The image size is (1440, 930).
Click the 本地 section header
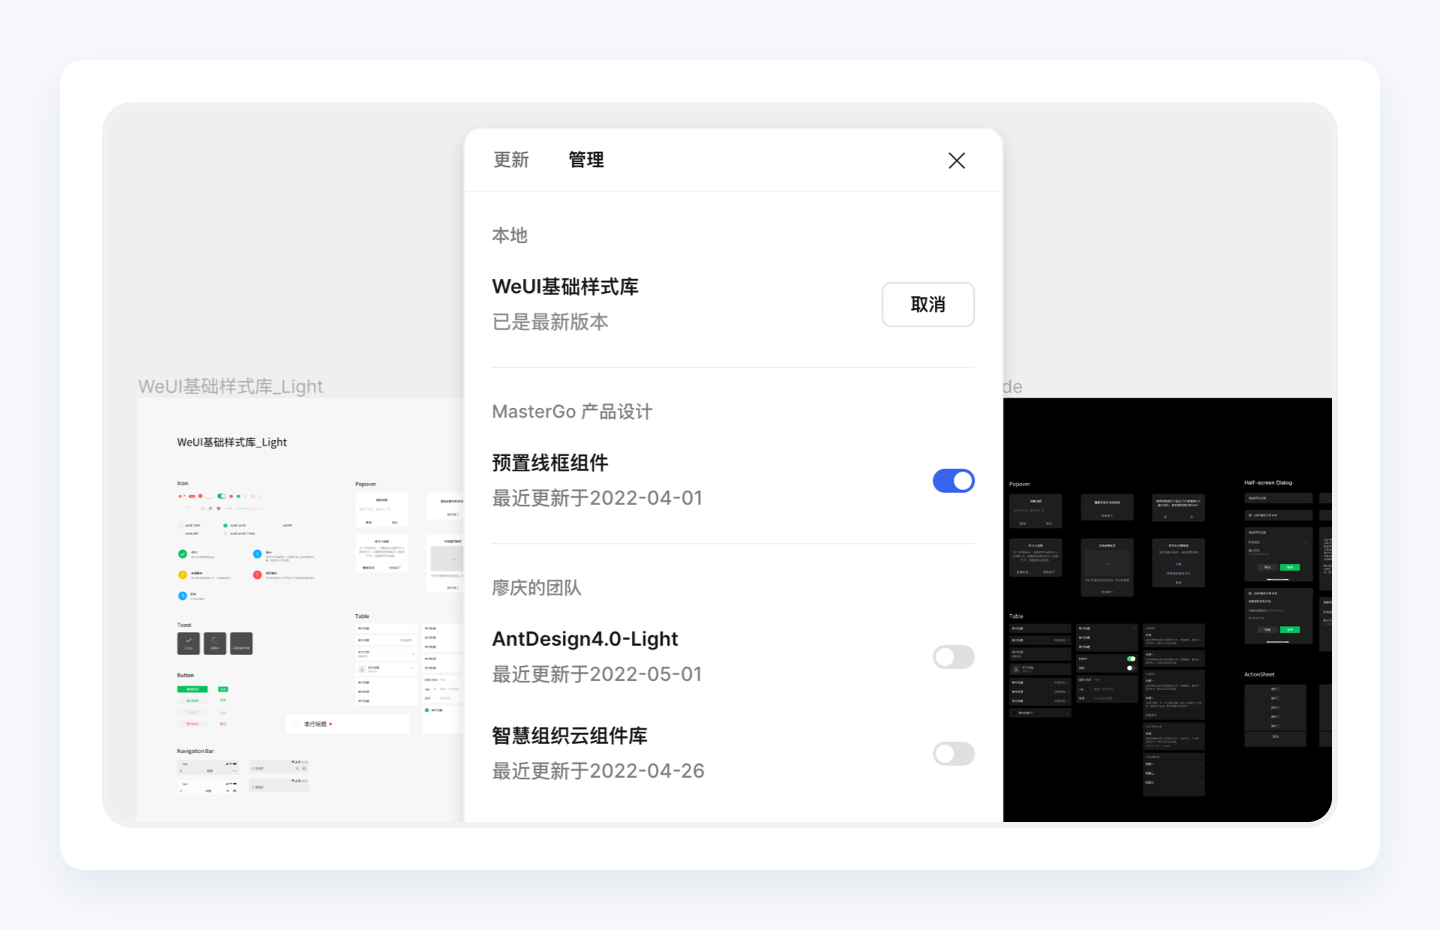pyautogui.click(x=509, y=236)
